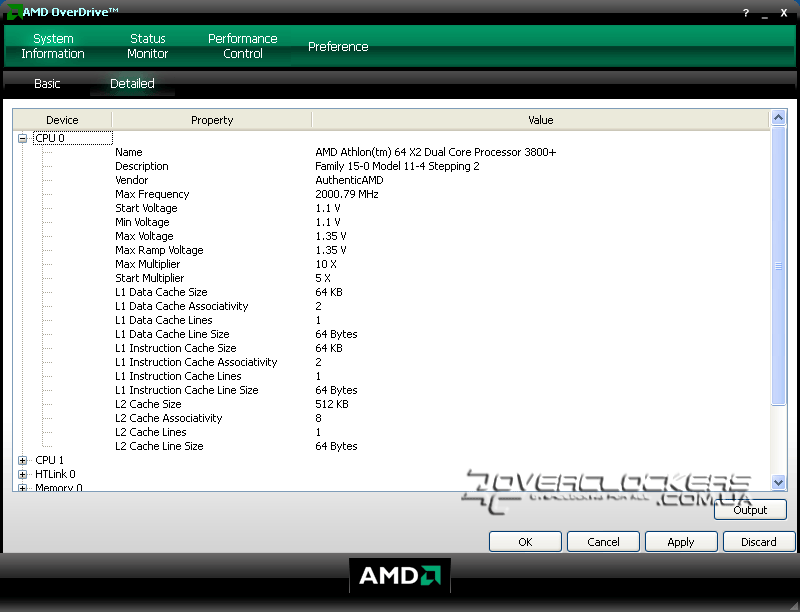The height and width of the screenshot is (612, 800).
Task: Select the Start Multiplier property
Action: coord(149,278)
